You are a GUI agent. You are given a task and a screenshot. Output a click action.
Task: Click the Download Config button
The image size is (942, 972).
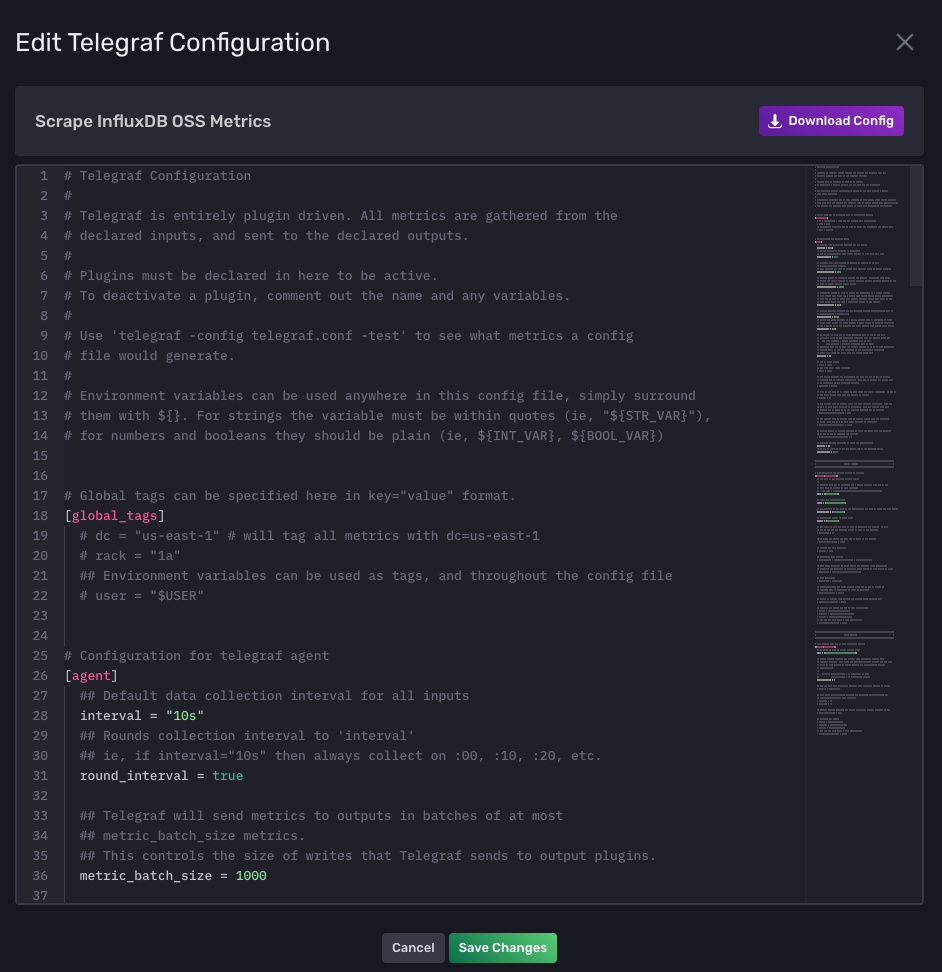(831, 121)
